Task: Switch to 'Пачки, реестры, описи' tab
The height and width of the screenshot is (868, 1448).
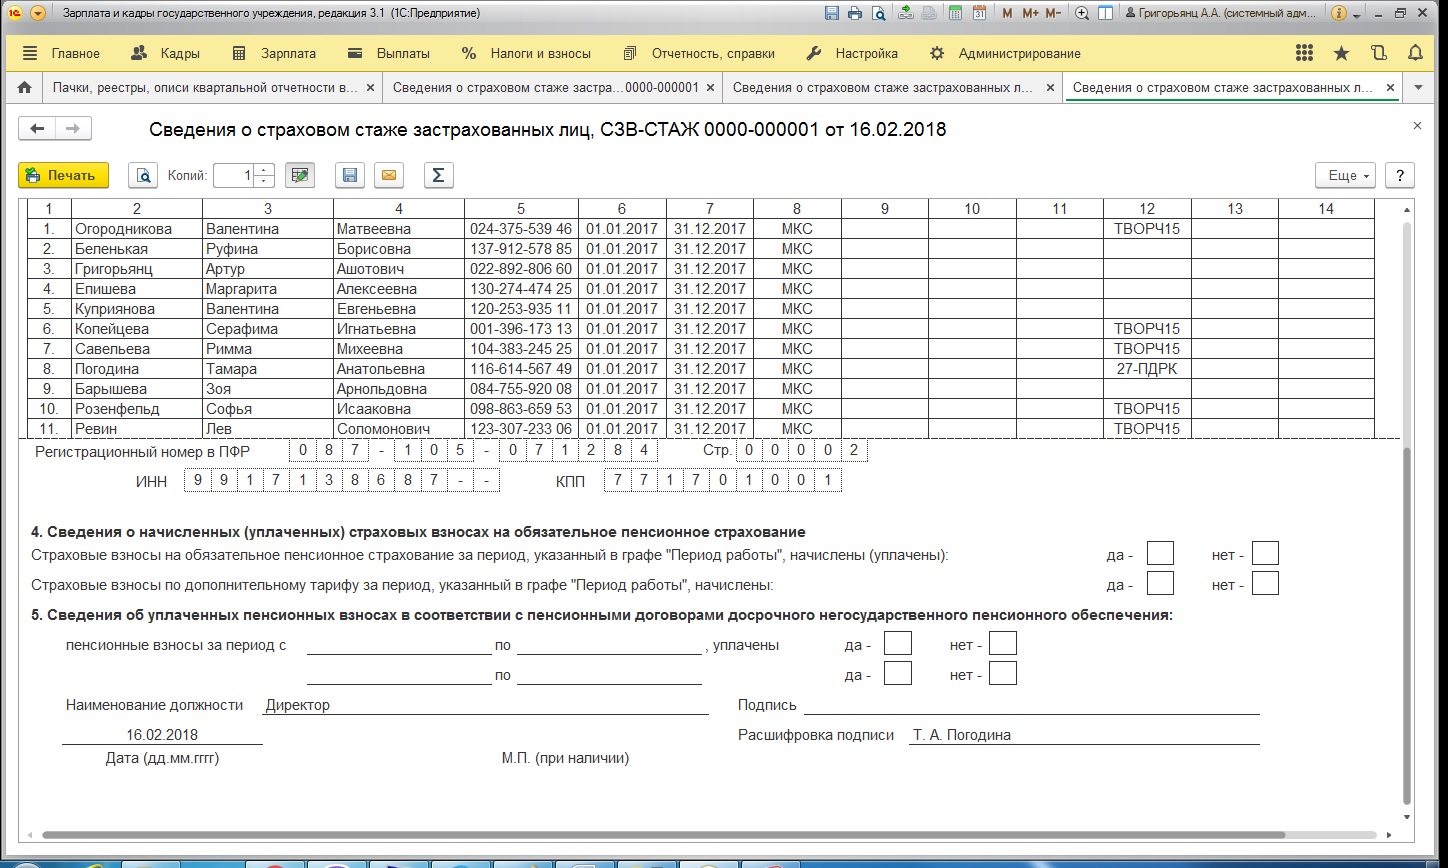Action: coord(204,88)
